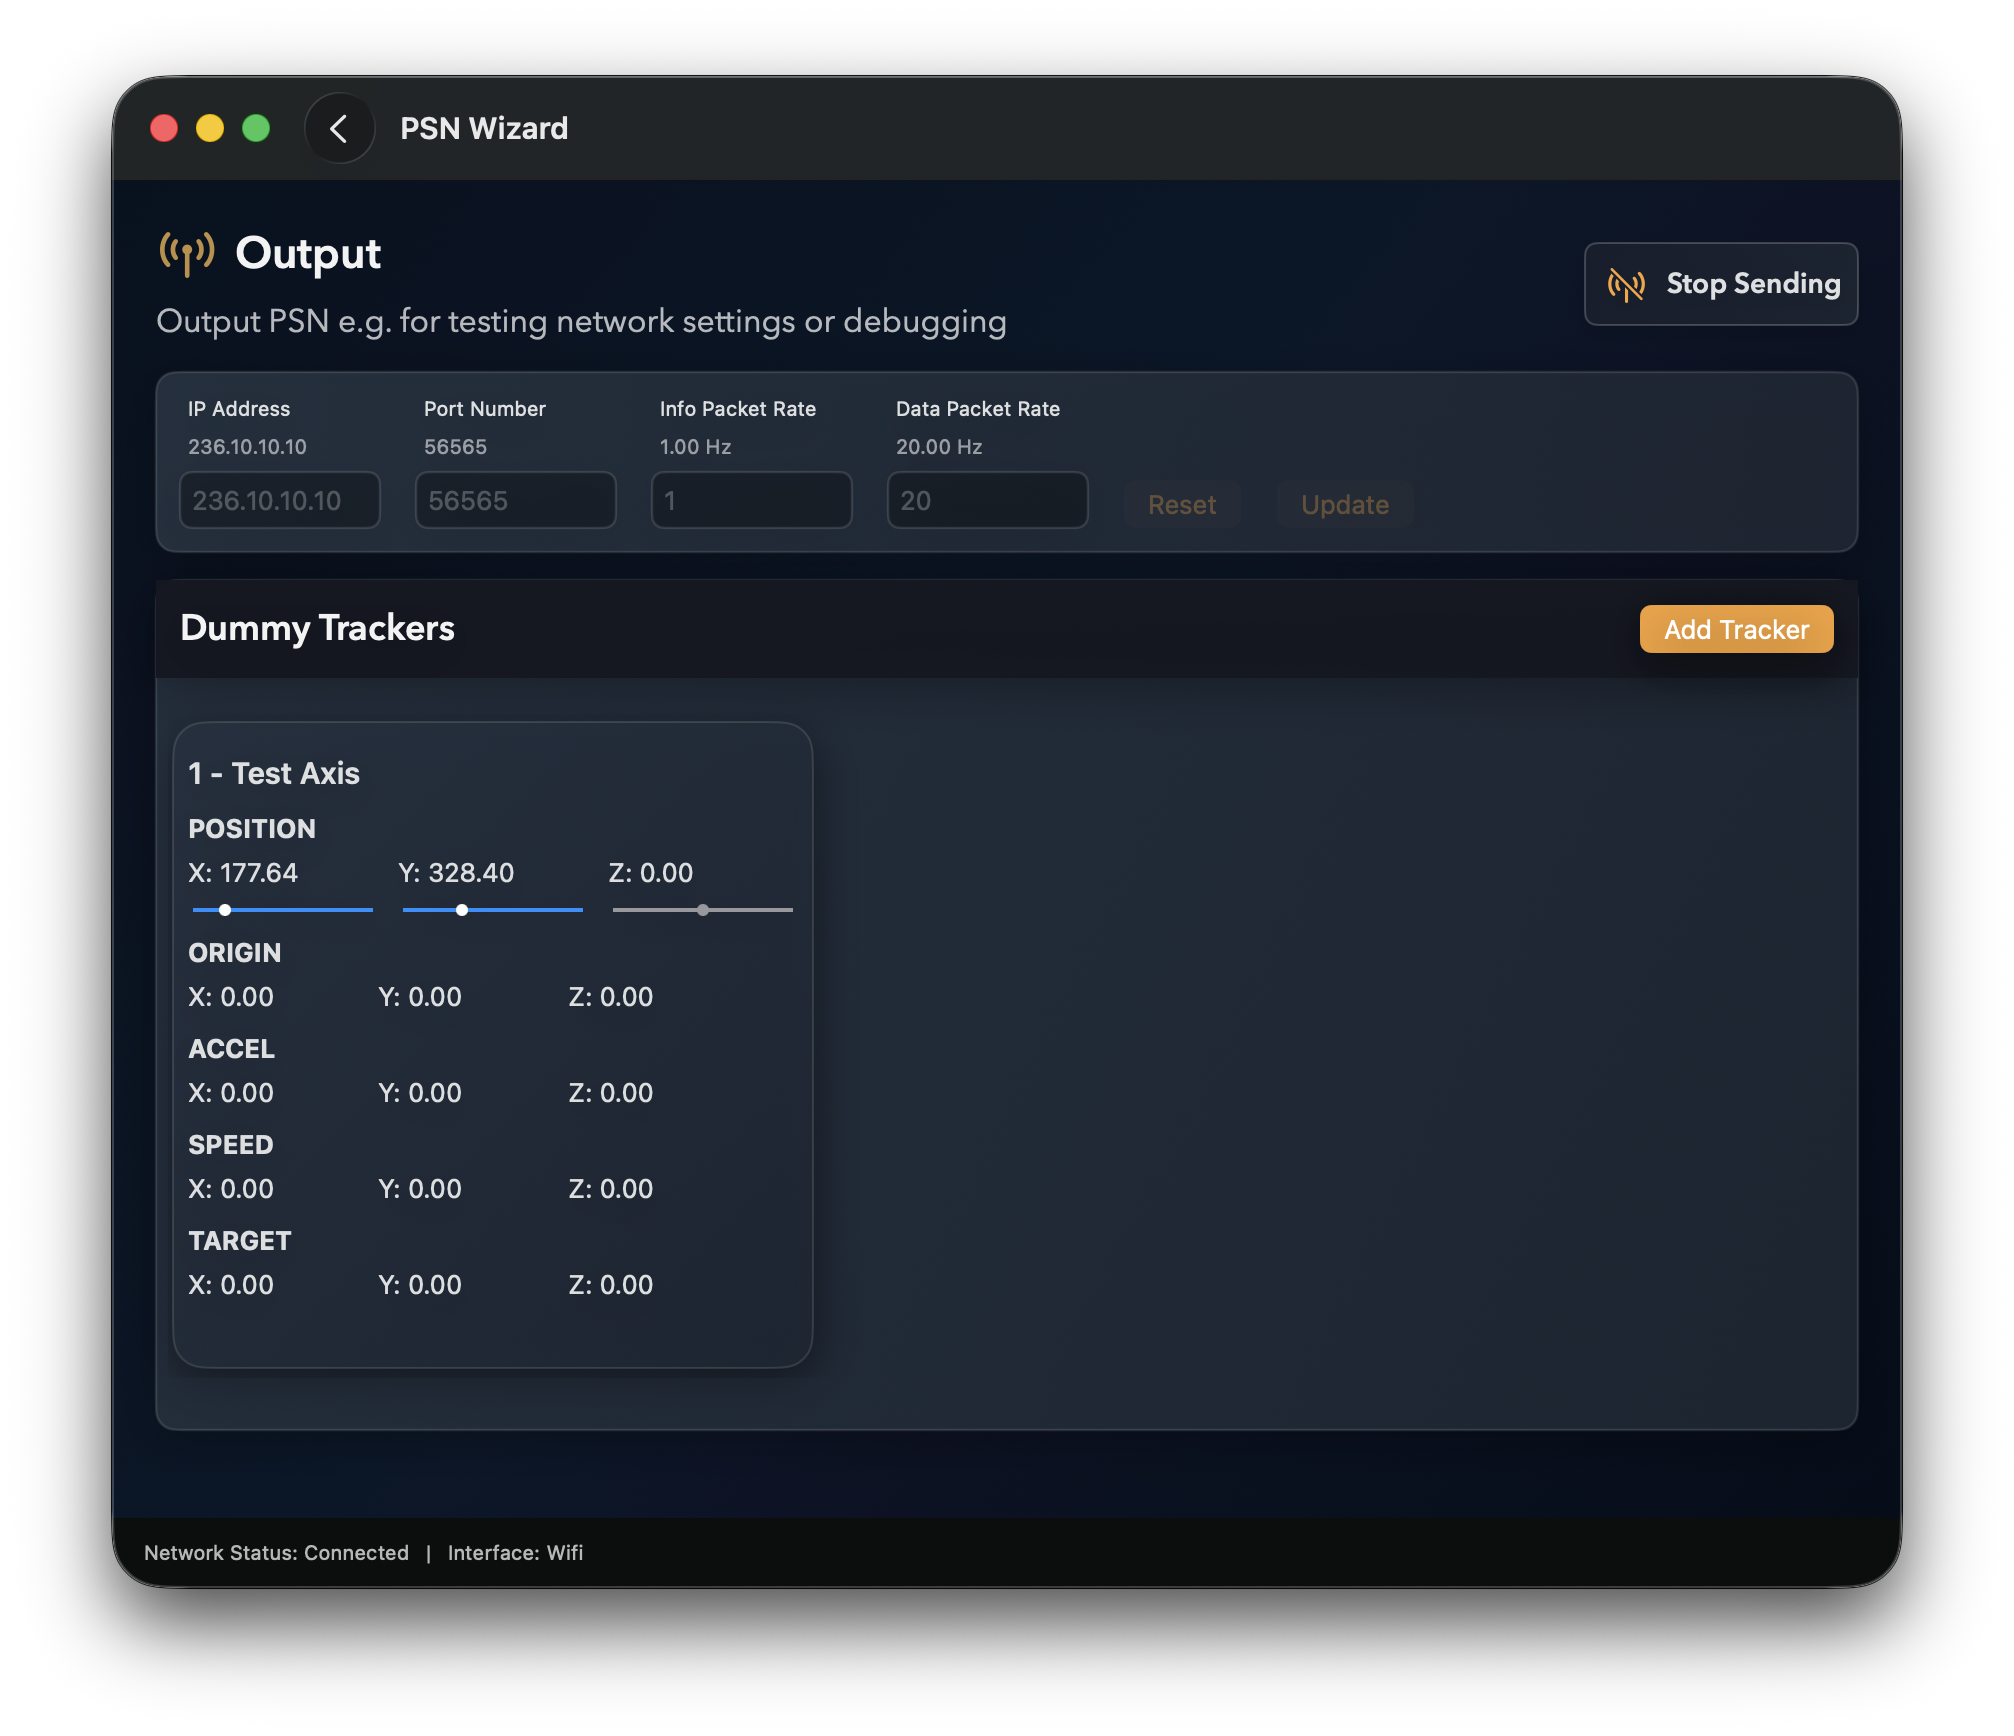
Task: Click the "236.10.10.10" current IP text
Action: tap(247, 447)
